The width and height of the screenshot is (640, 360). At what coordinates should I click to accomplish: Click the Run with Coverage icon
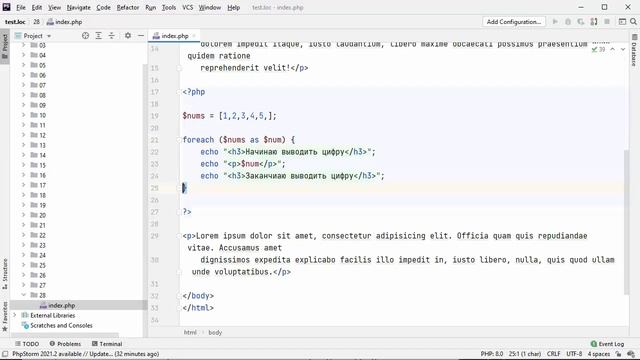pyautogui.click(x=580, y=22)
